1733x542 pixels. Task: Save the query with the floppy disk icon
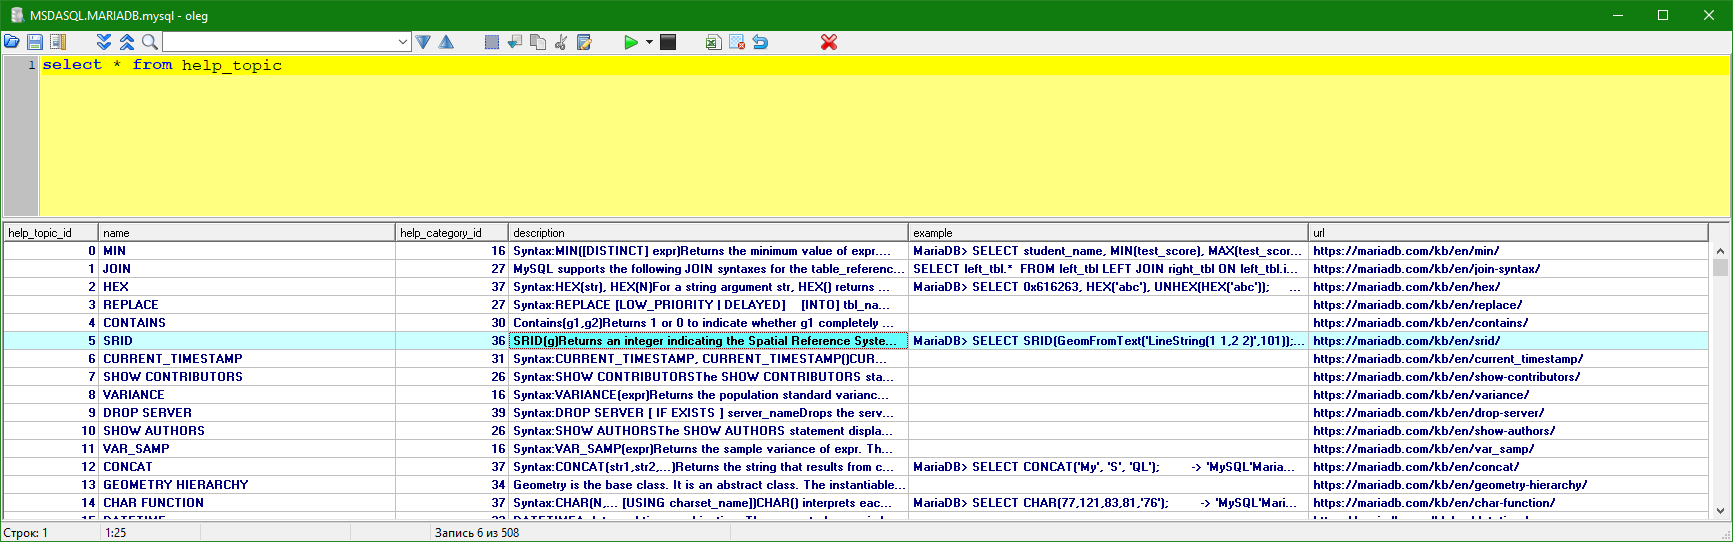tap(35, 42)
